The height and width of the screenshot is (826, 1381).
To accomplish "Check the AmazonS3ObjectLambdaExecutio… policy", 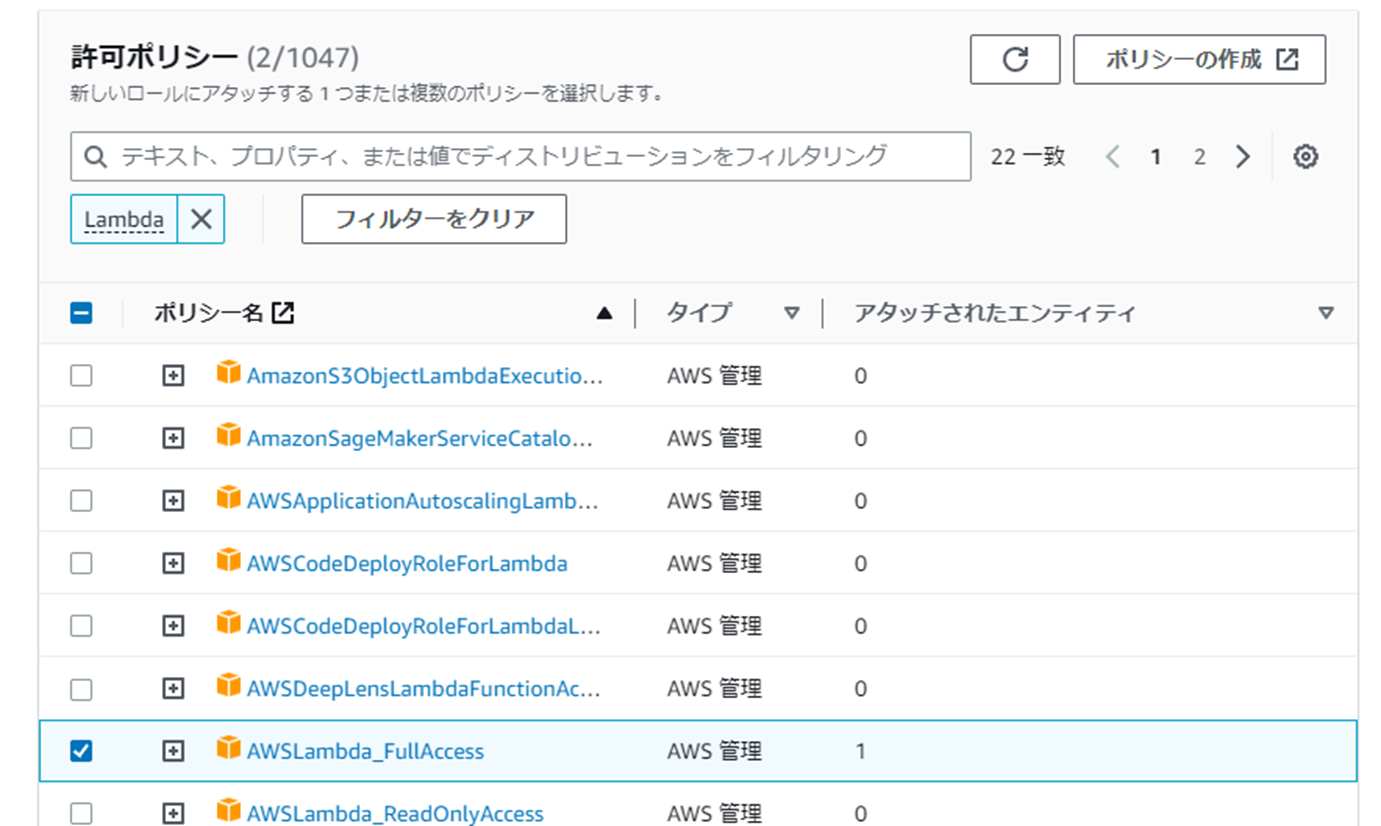I will [81, 376].
